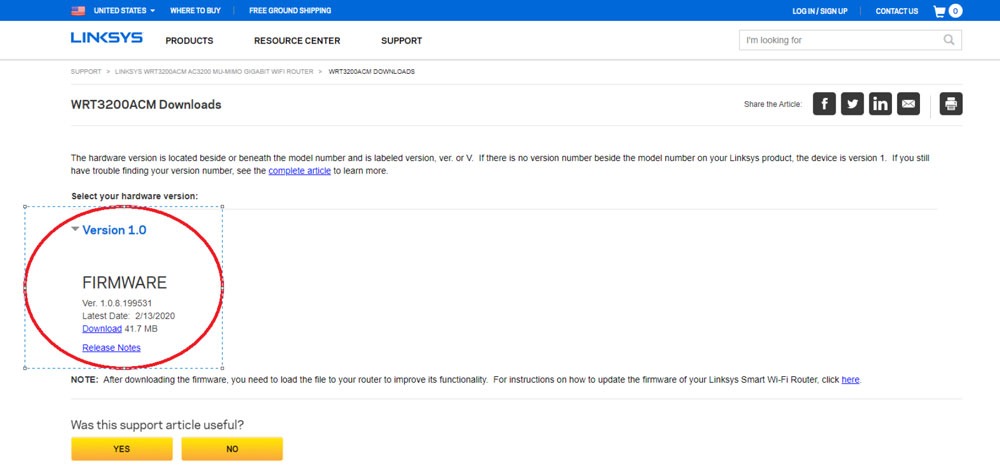Click the 'here' firmware instructions link
The height and width of the screenshot is (465, 1000).
click(850, 380)
